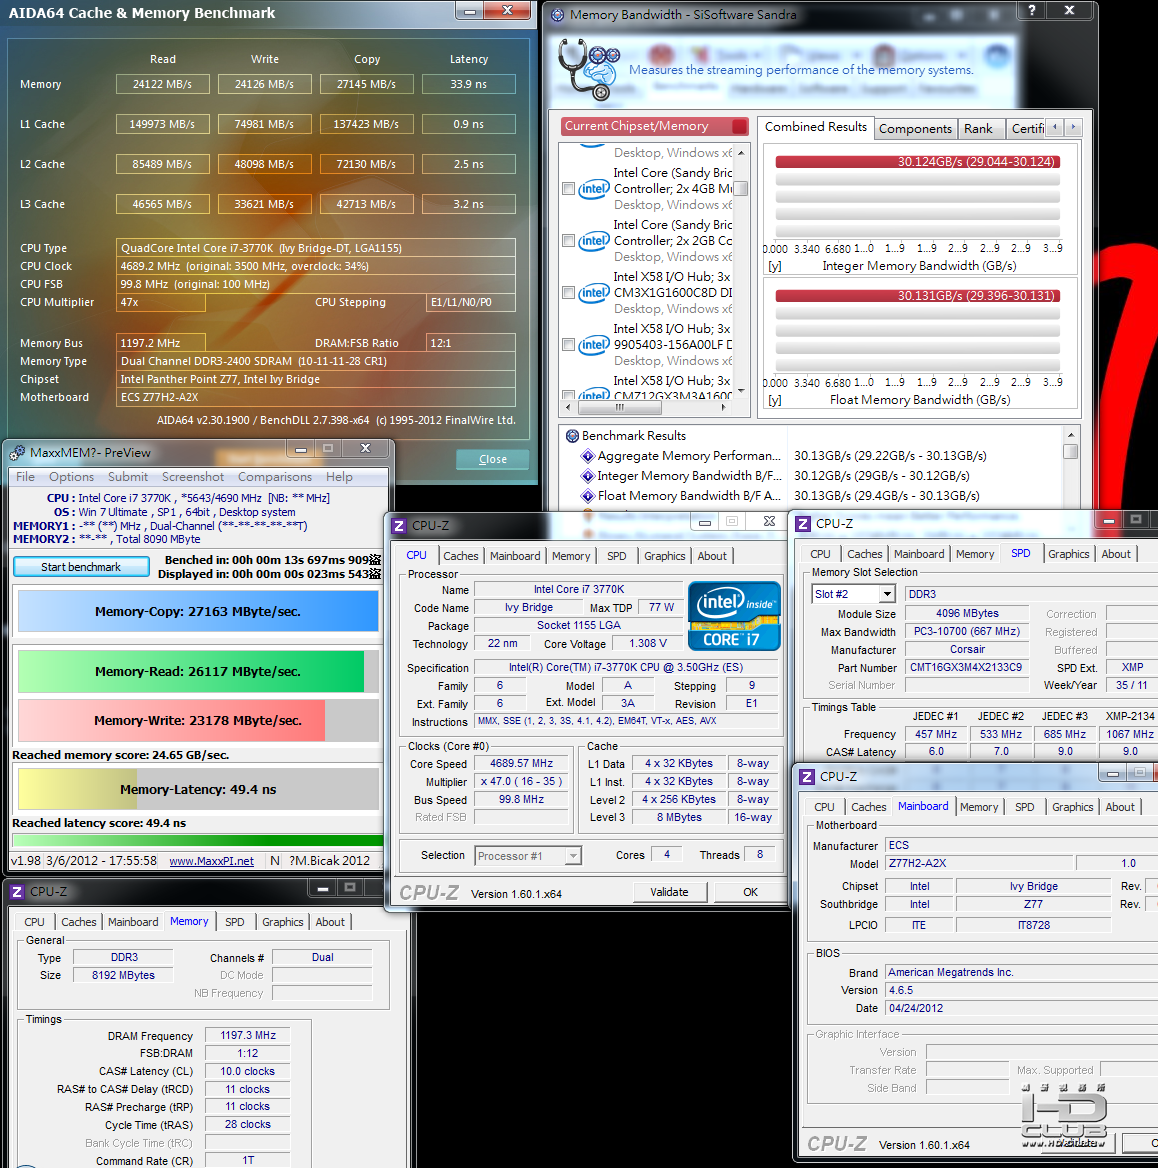Click the Aggregate Memory Performance diamond icon
The width and height of the screenshot is (1158, 1168).
[x=588, y=456]
